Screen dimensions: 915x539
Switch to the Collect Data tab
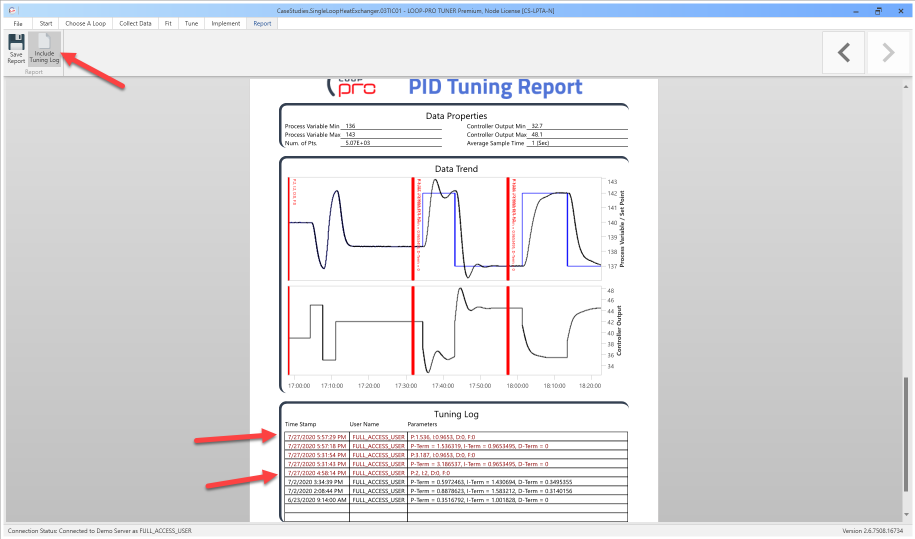coord(135,23)
